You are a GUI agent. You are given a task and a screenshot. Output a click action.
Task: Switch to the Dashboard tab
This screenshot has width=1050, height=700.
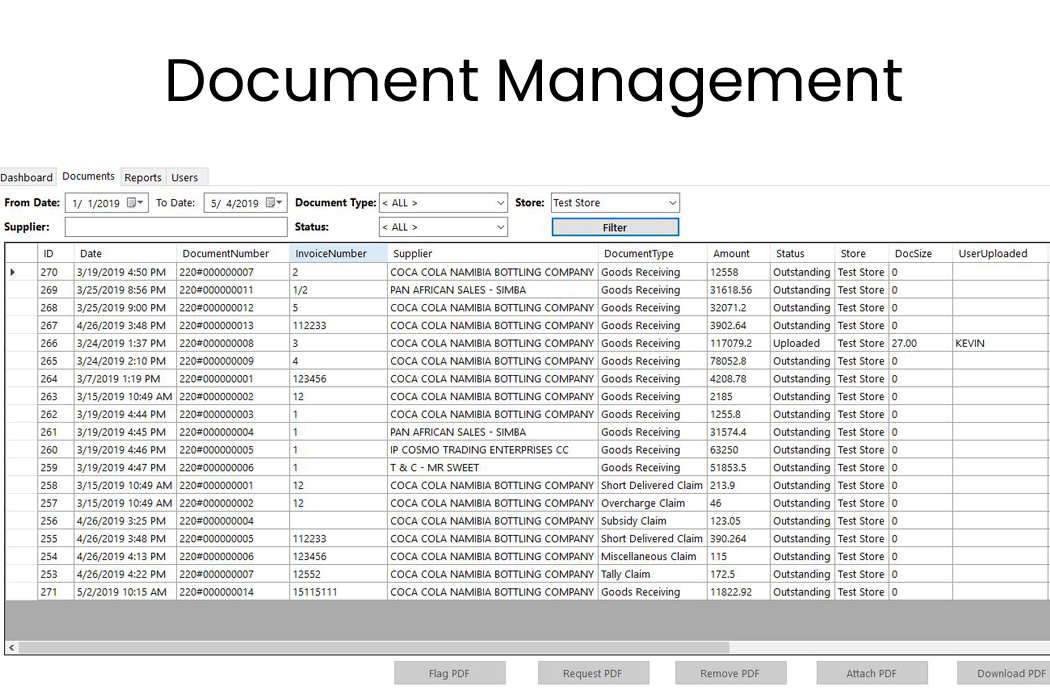pyautogui.click(x=27, y=177)
